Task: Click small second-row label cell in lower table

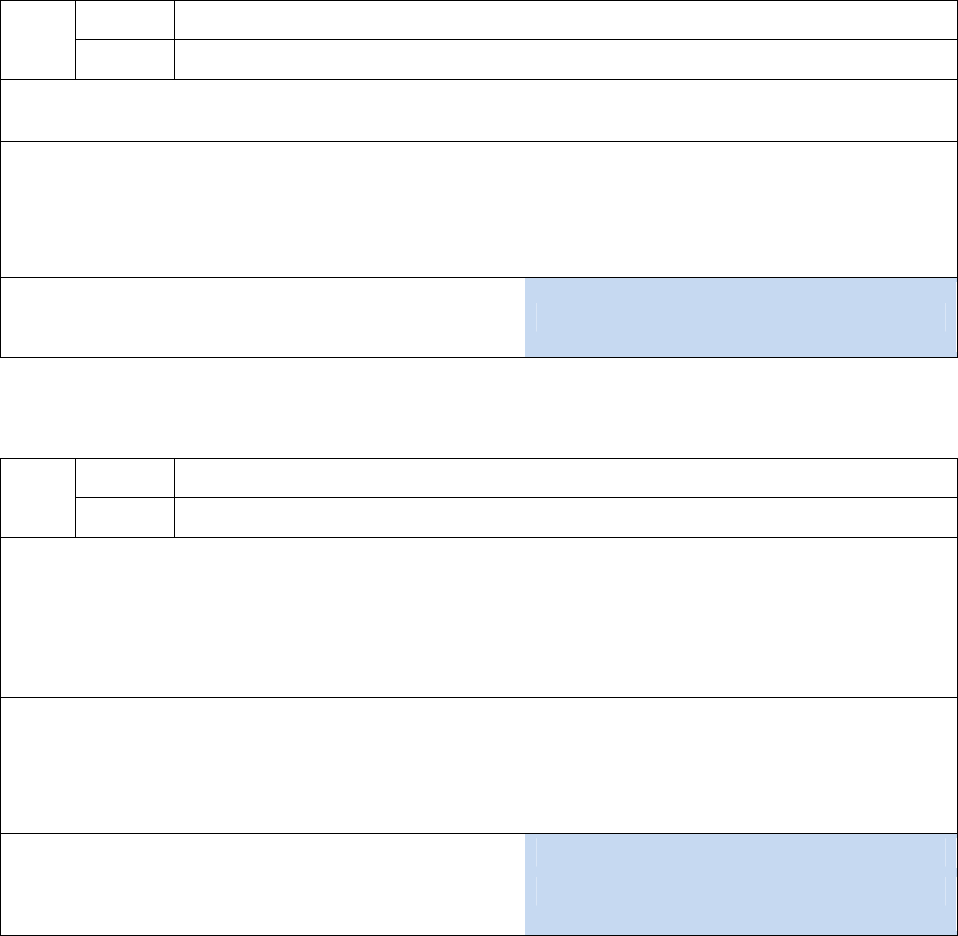Action: 125,518
